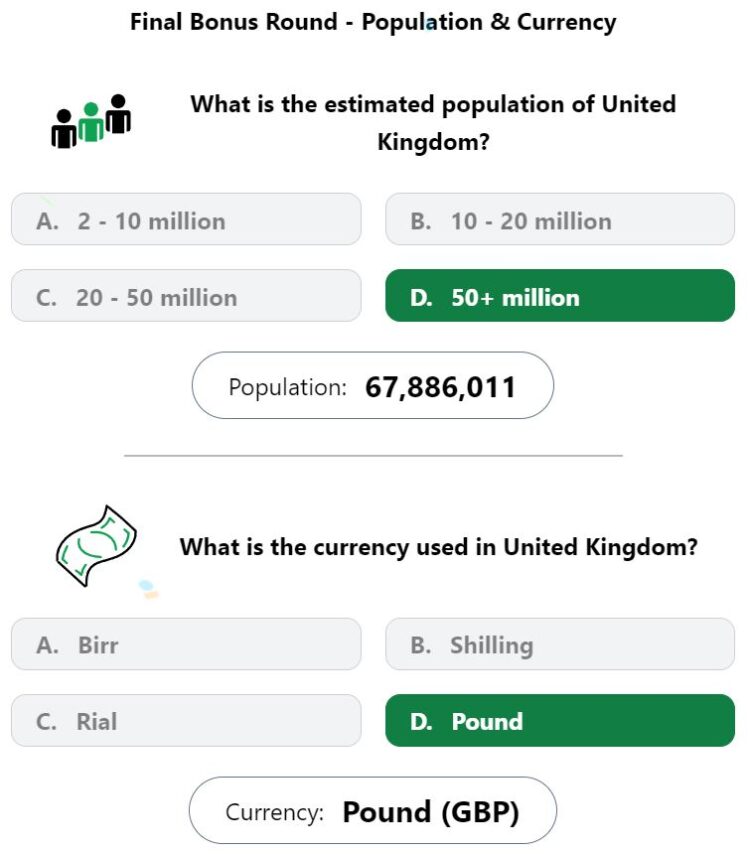The width and height of the screenshot is (750, 854).
Task: Pick the Shilling currency option
Action: pyautogui.click(x=560, y=644)
